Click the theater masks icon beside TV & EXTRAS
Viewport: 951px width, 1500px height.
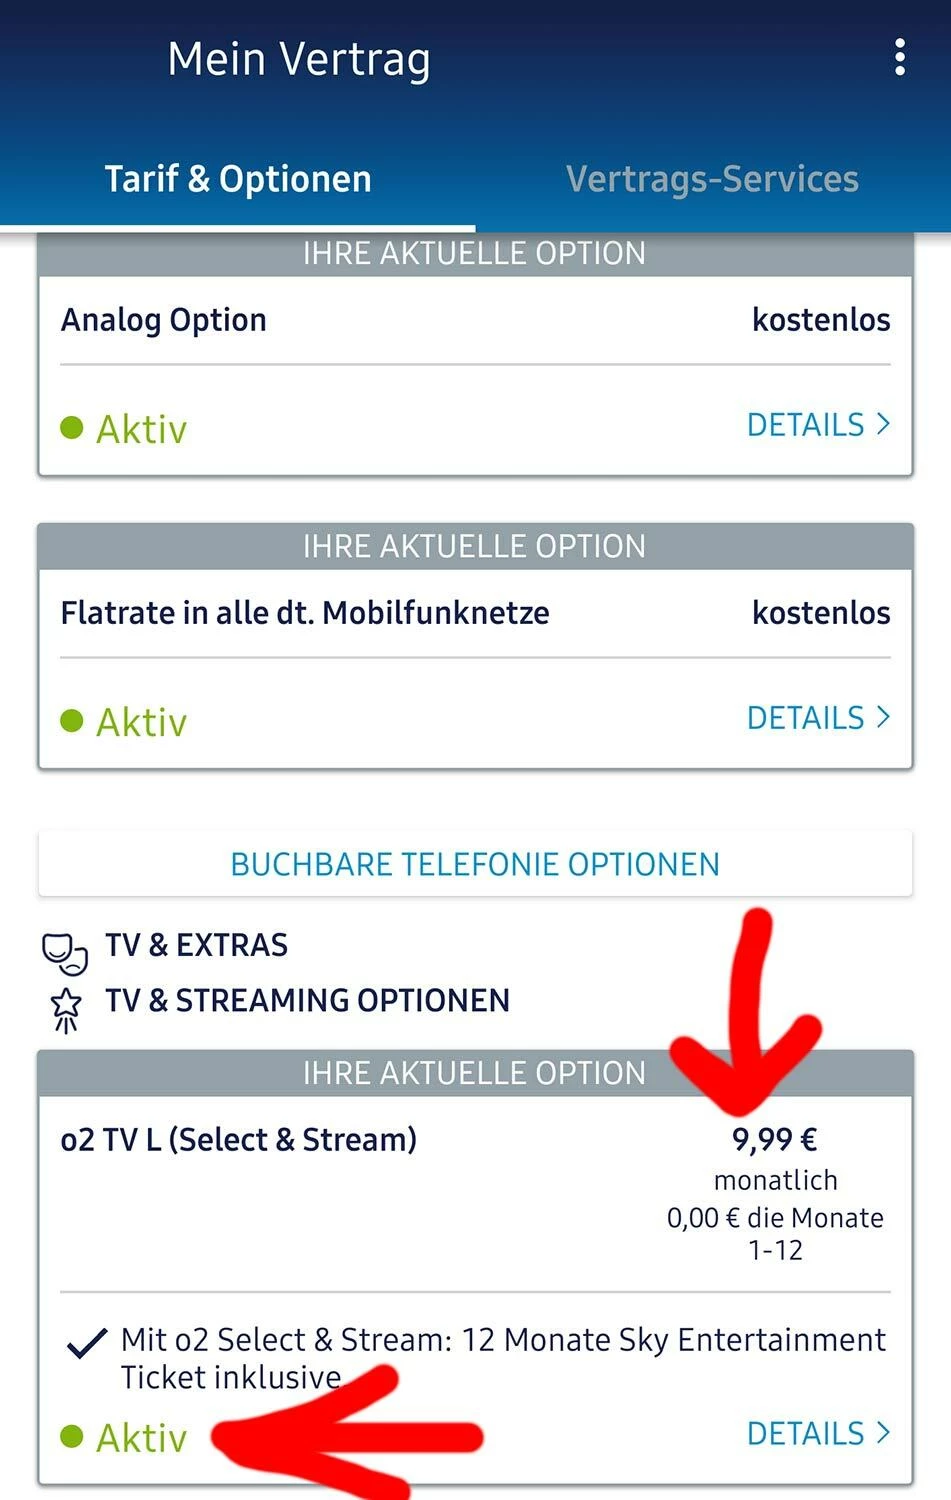pyautogui.click(x=65, y=953)
